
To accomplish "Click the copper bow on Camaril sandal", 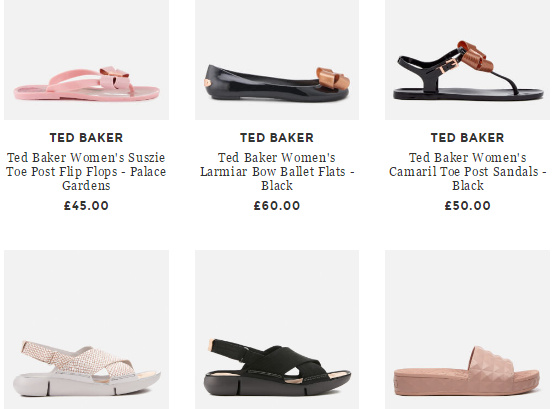I will 476,56.
